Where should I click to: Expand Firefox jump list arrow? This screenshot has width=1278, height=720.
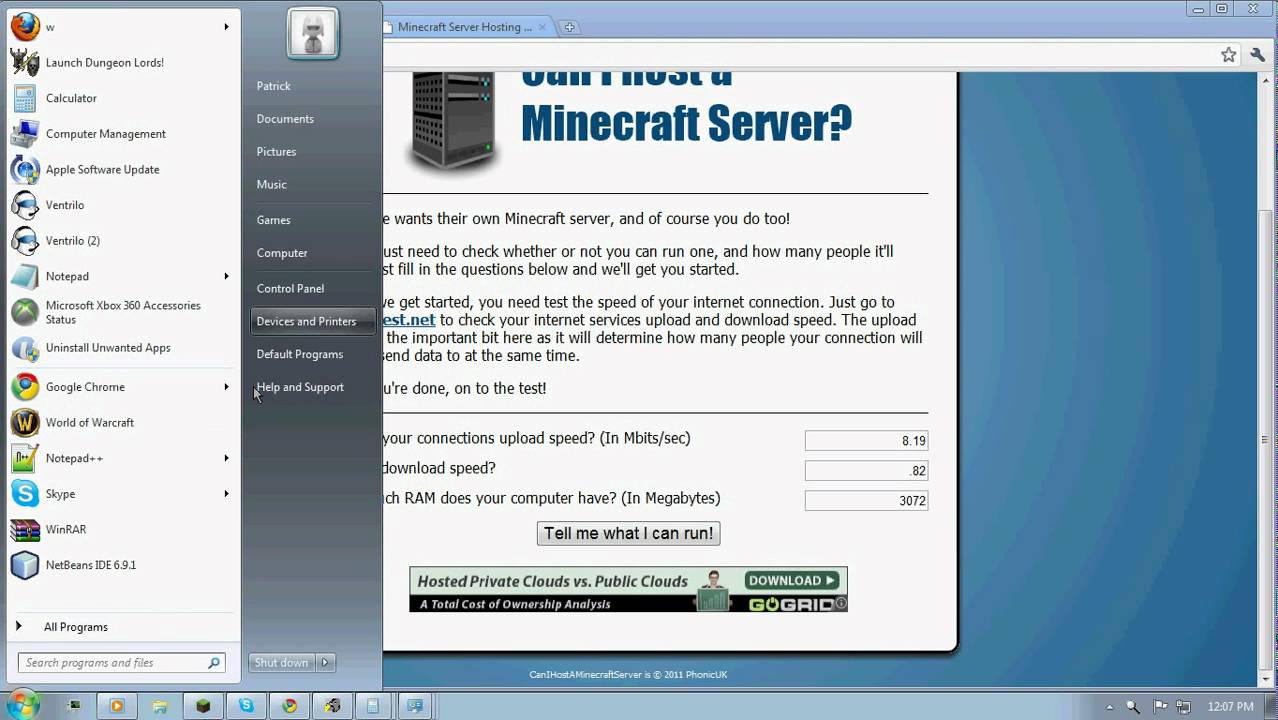click(226, 27)
